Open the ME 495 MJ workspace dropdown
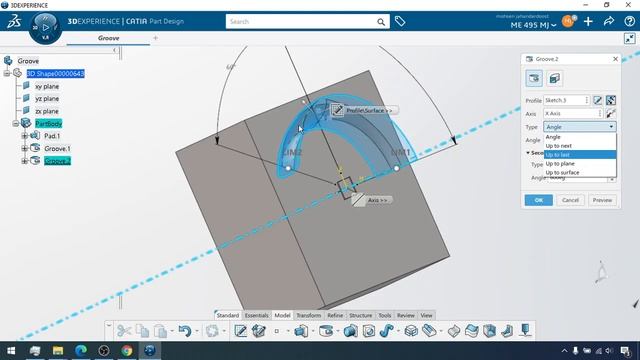This screenshot has height=360, width=640. pyautogui.click(x=533, y=25)
